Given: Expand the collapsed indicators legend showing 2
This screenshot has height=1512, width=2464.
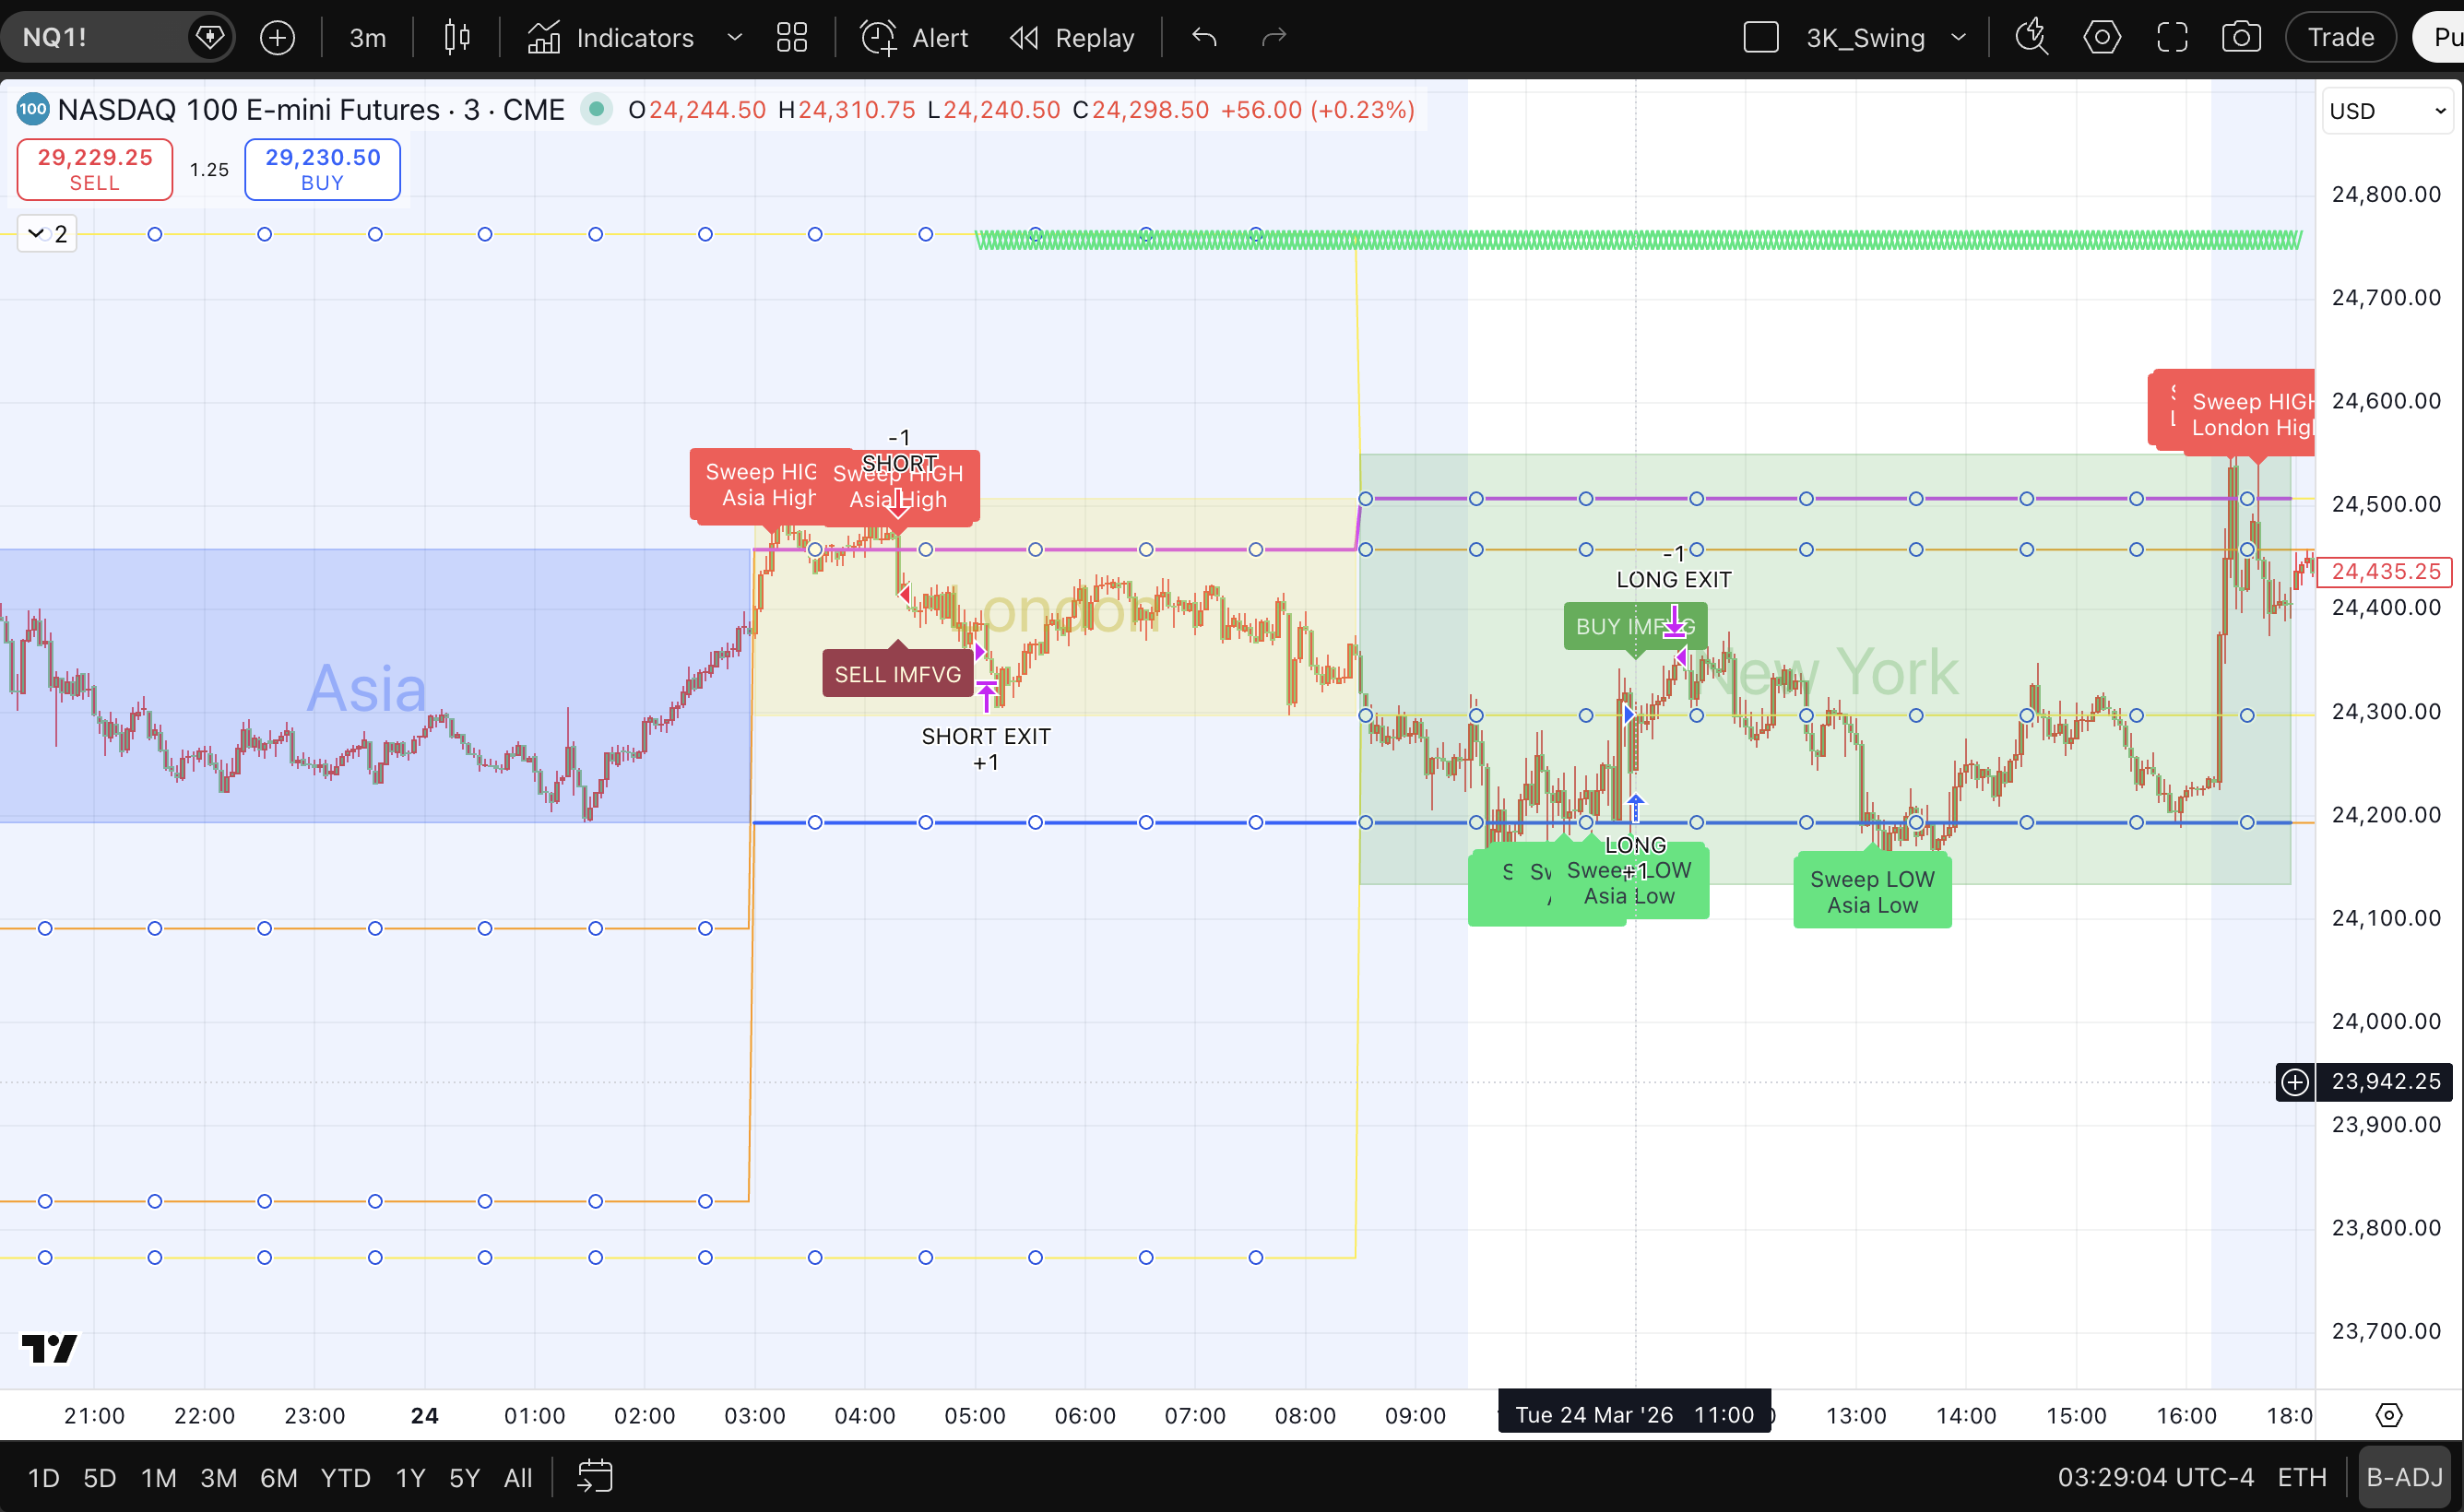Looking at the screenshot, I should (47, 234).
